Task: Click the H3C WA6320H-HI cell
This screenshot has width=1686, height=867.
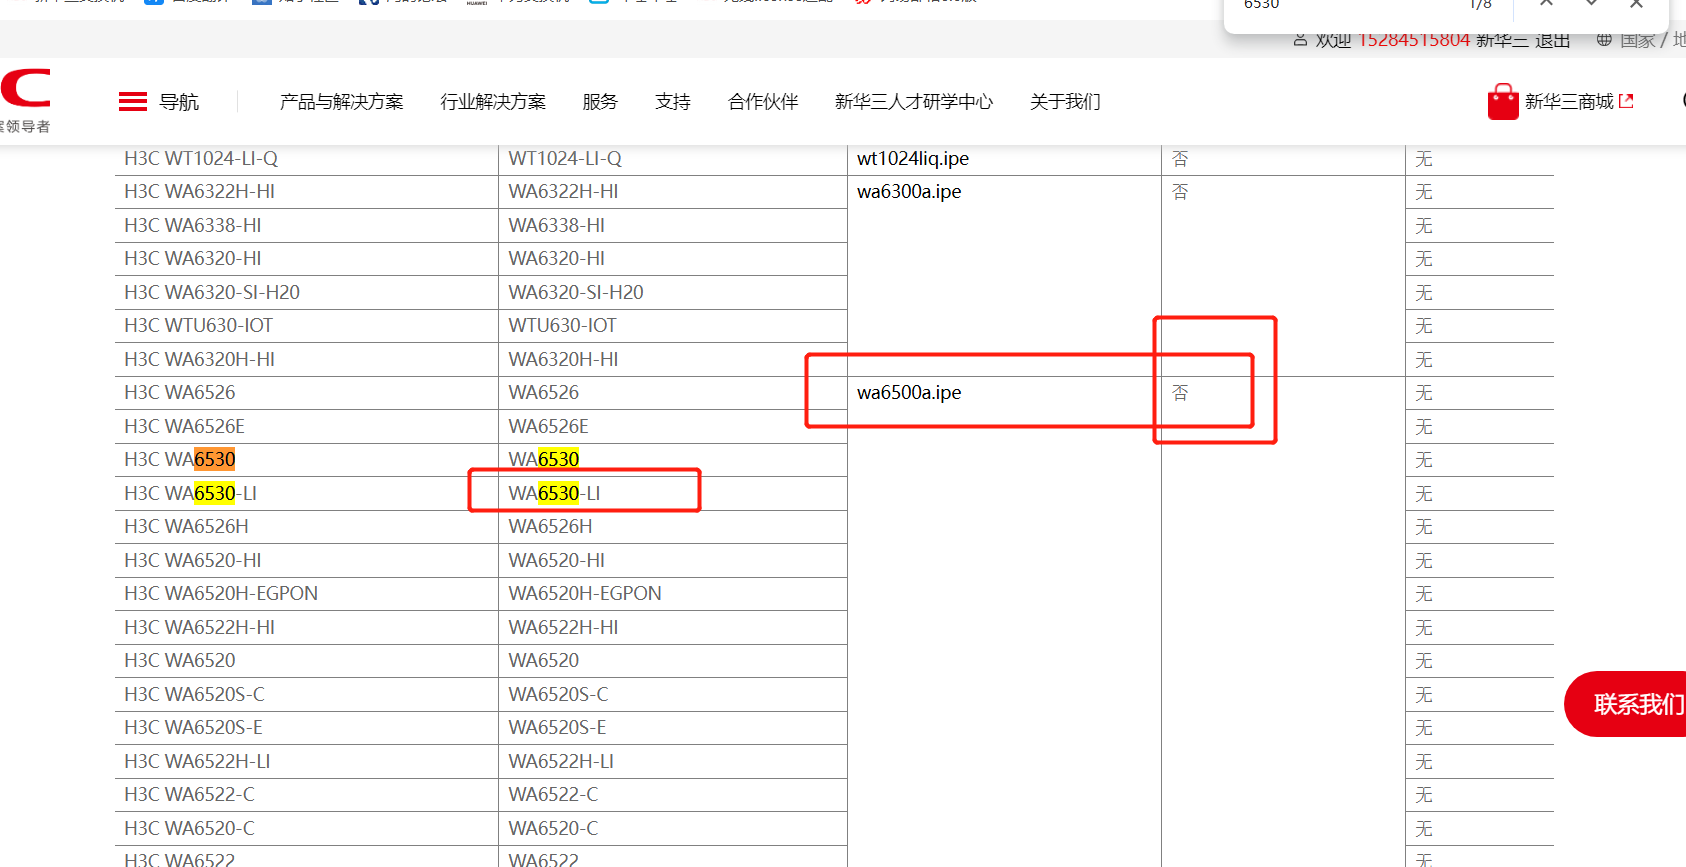Action: tap(199, 360)
